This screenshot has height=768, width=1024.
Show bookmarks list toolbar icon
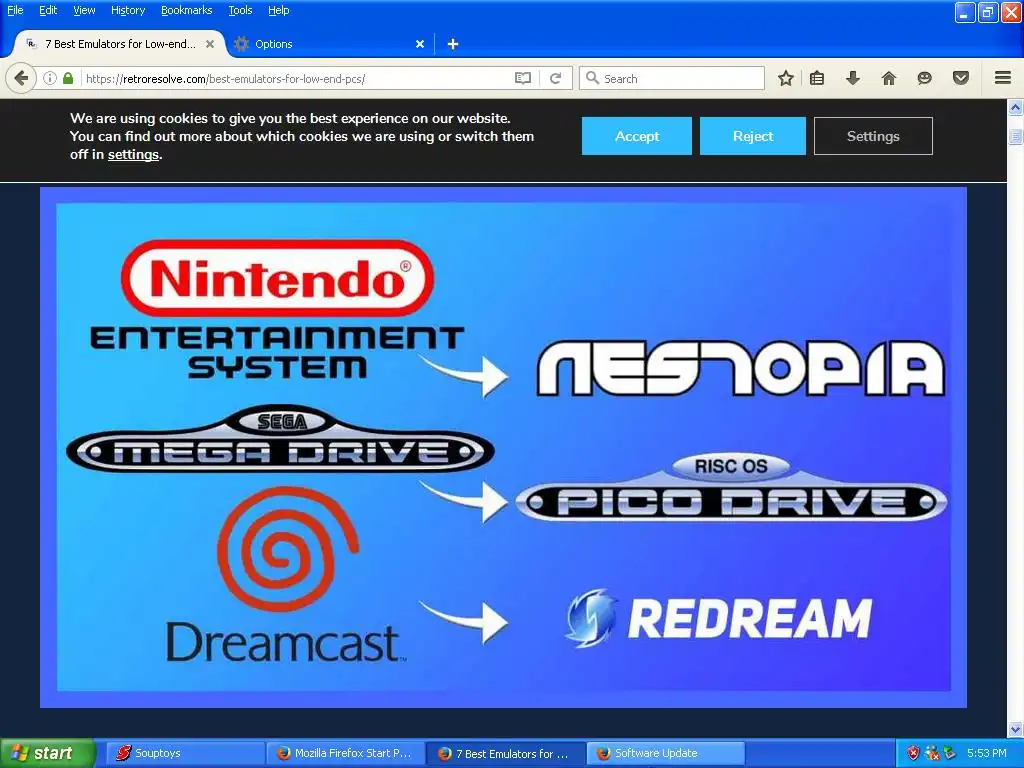(x=817, y=78)
